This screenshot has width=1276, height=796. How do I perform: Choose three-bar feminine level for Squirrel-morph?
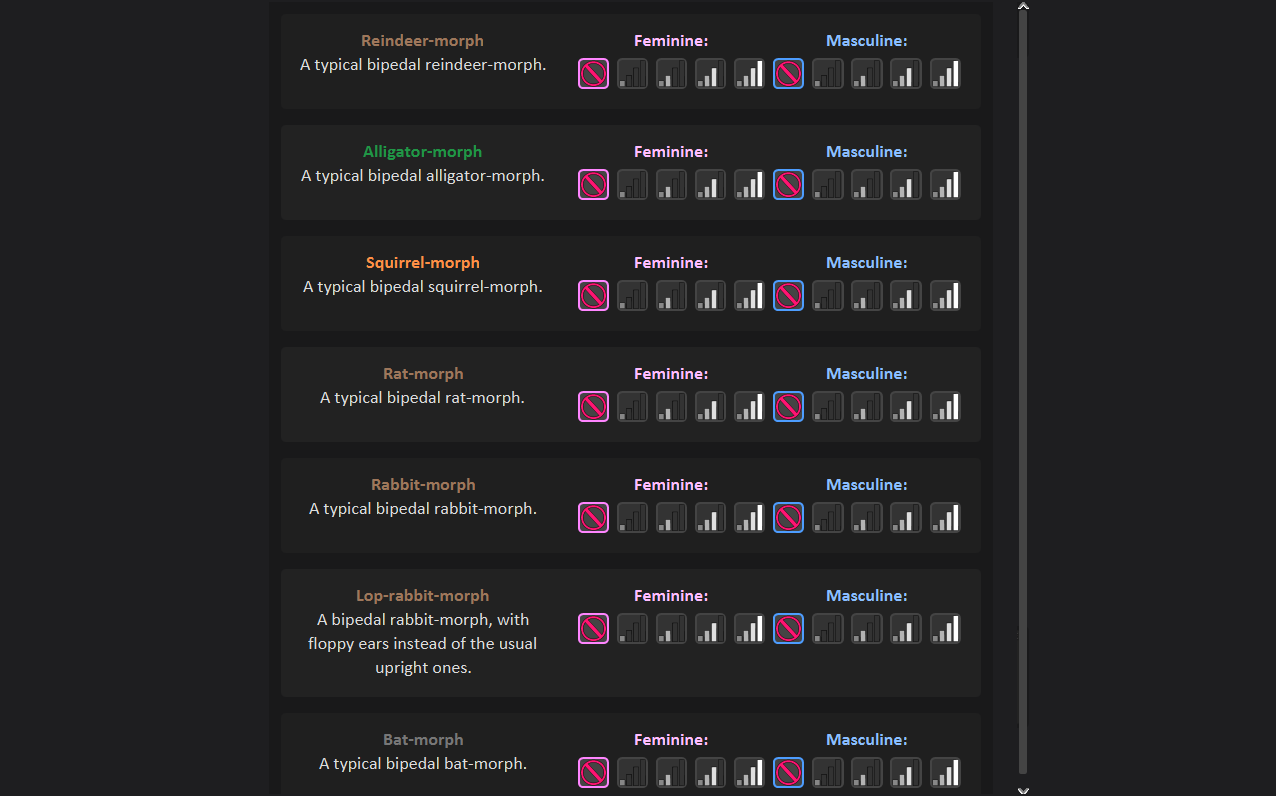[710, 296]
